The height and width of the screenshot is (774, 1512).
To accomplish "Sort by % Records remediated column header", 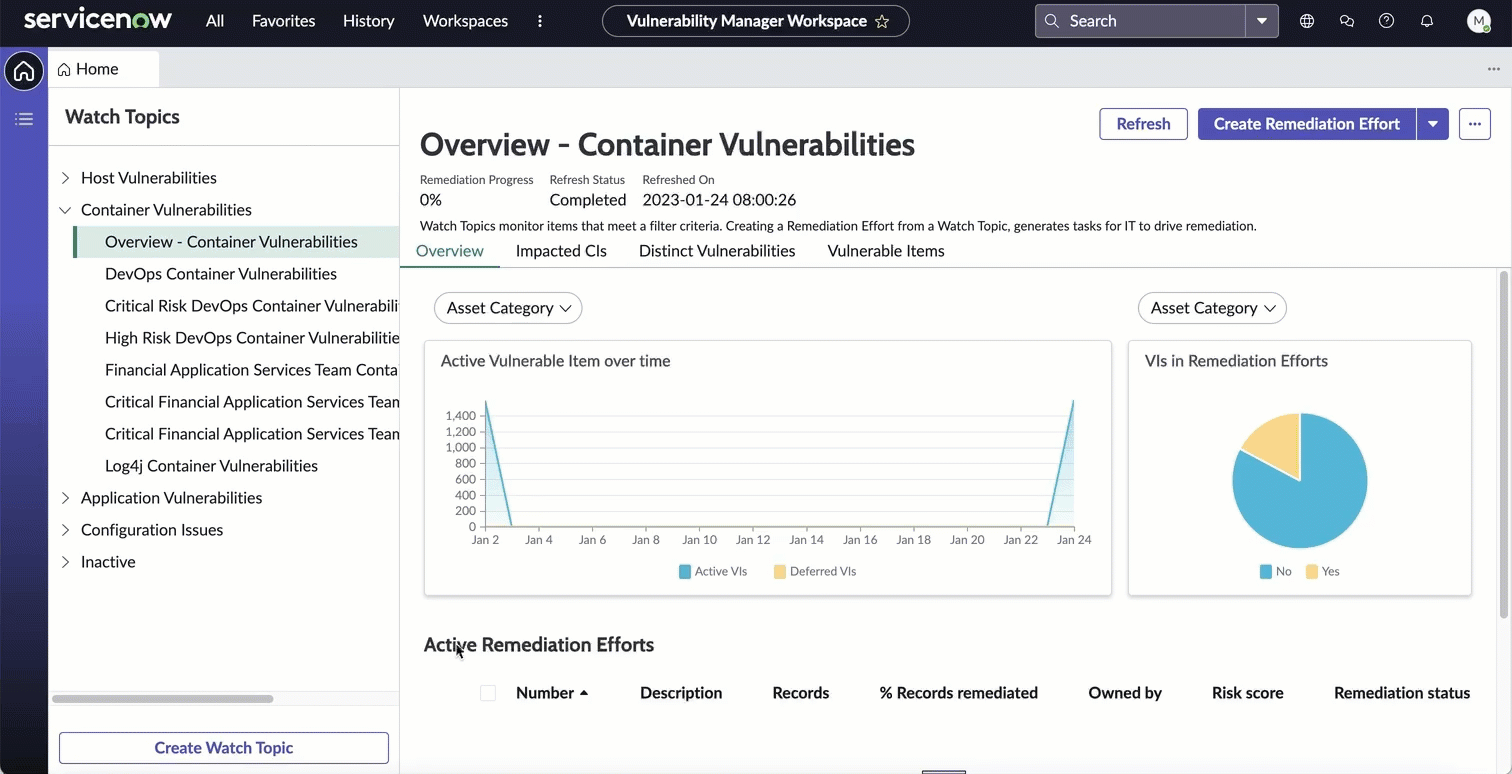I will pyautogui.click(x=959, y=693).
